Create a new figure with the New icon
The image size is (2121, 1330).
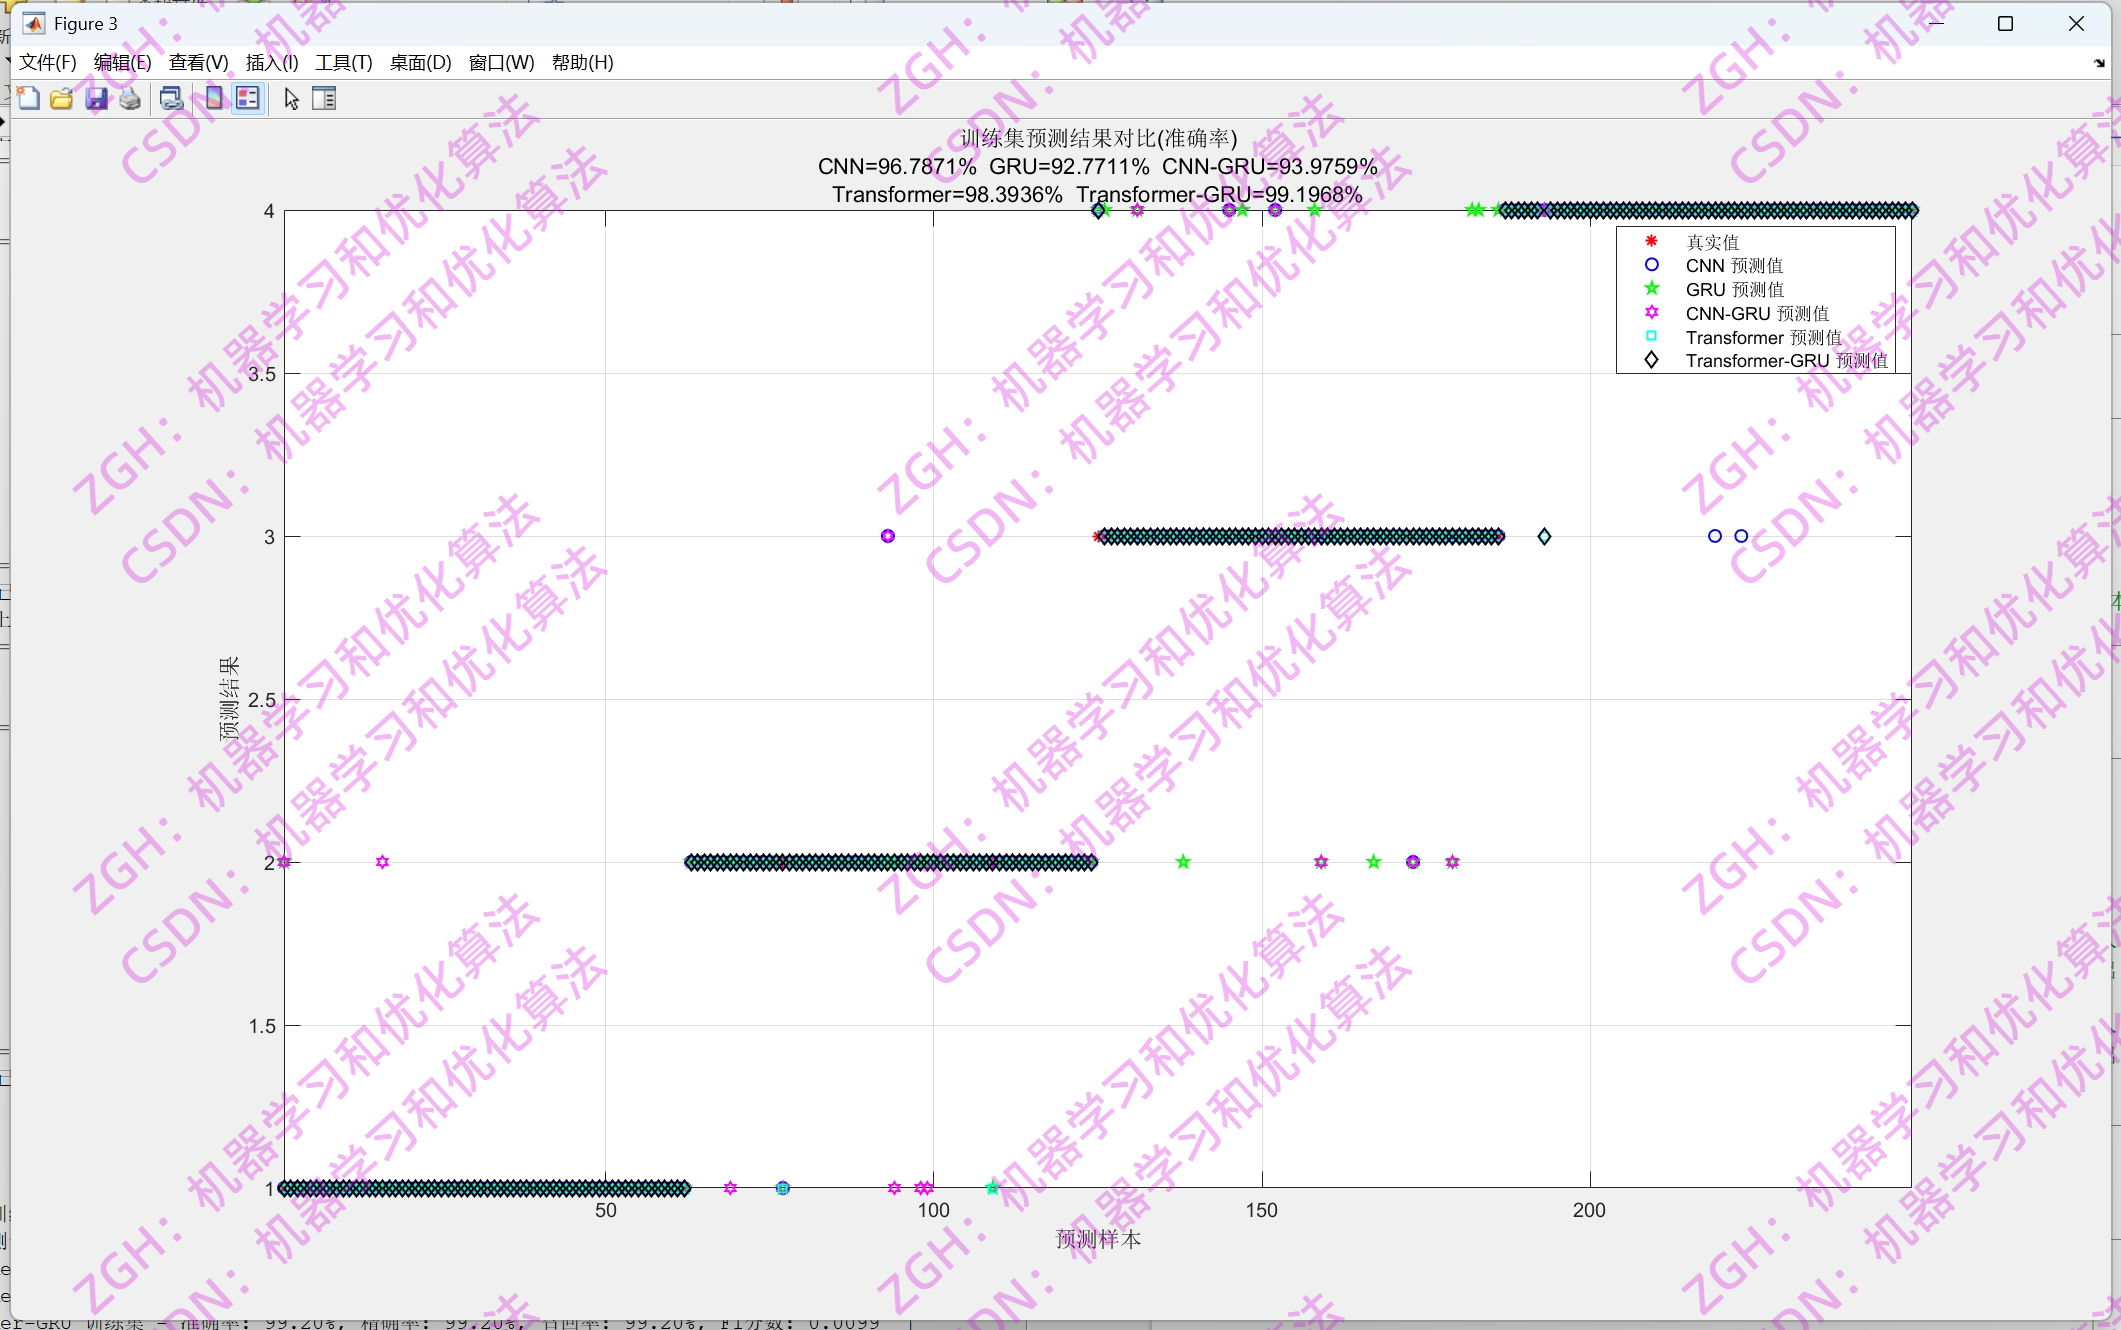tap(28, 98)
